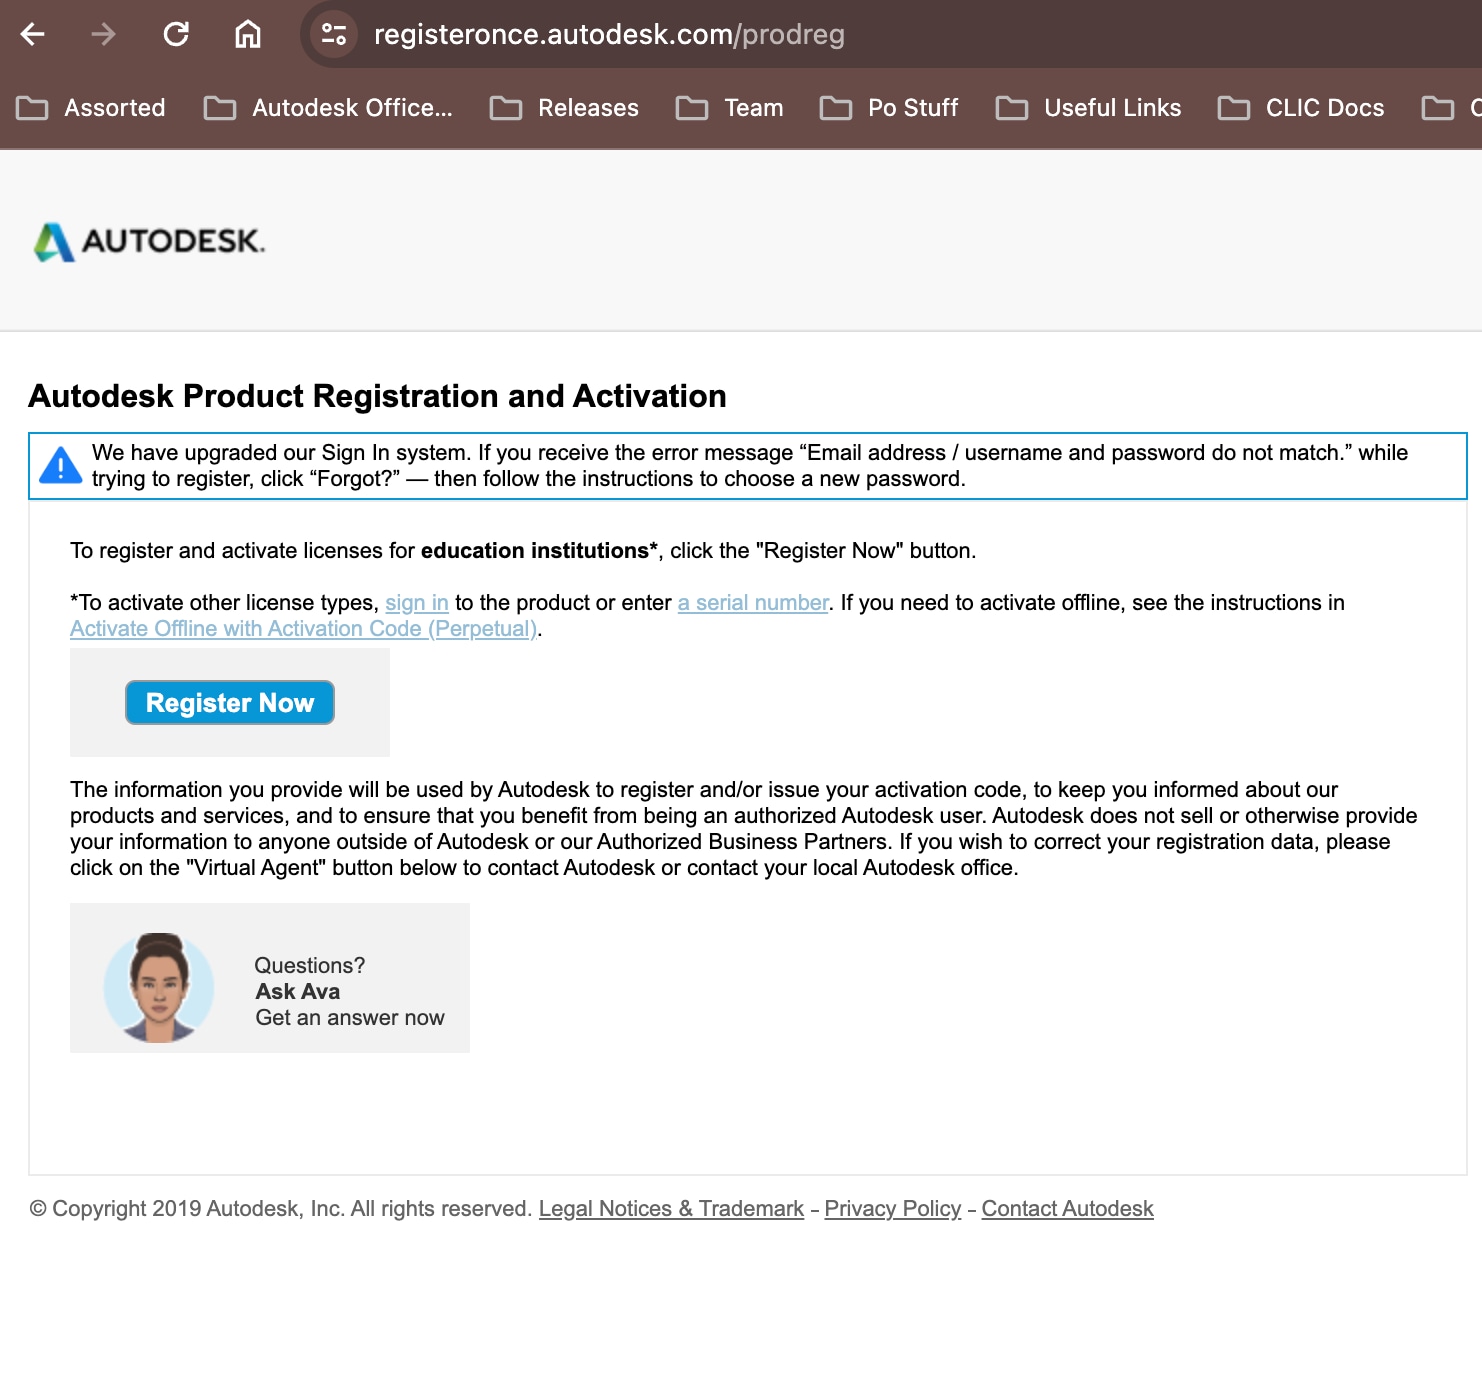Expand the Useful Links bookmark folder
The height and width of the screenshot is (1398, 1482).
click(1089, 108)
